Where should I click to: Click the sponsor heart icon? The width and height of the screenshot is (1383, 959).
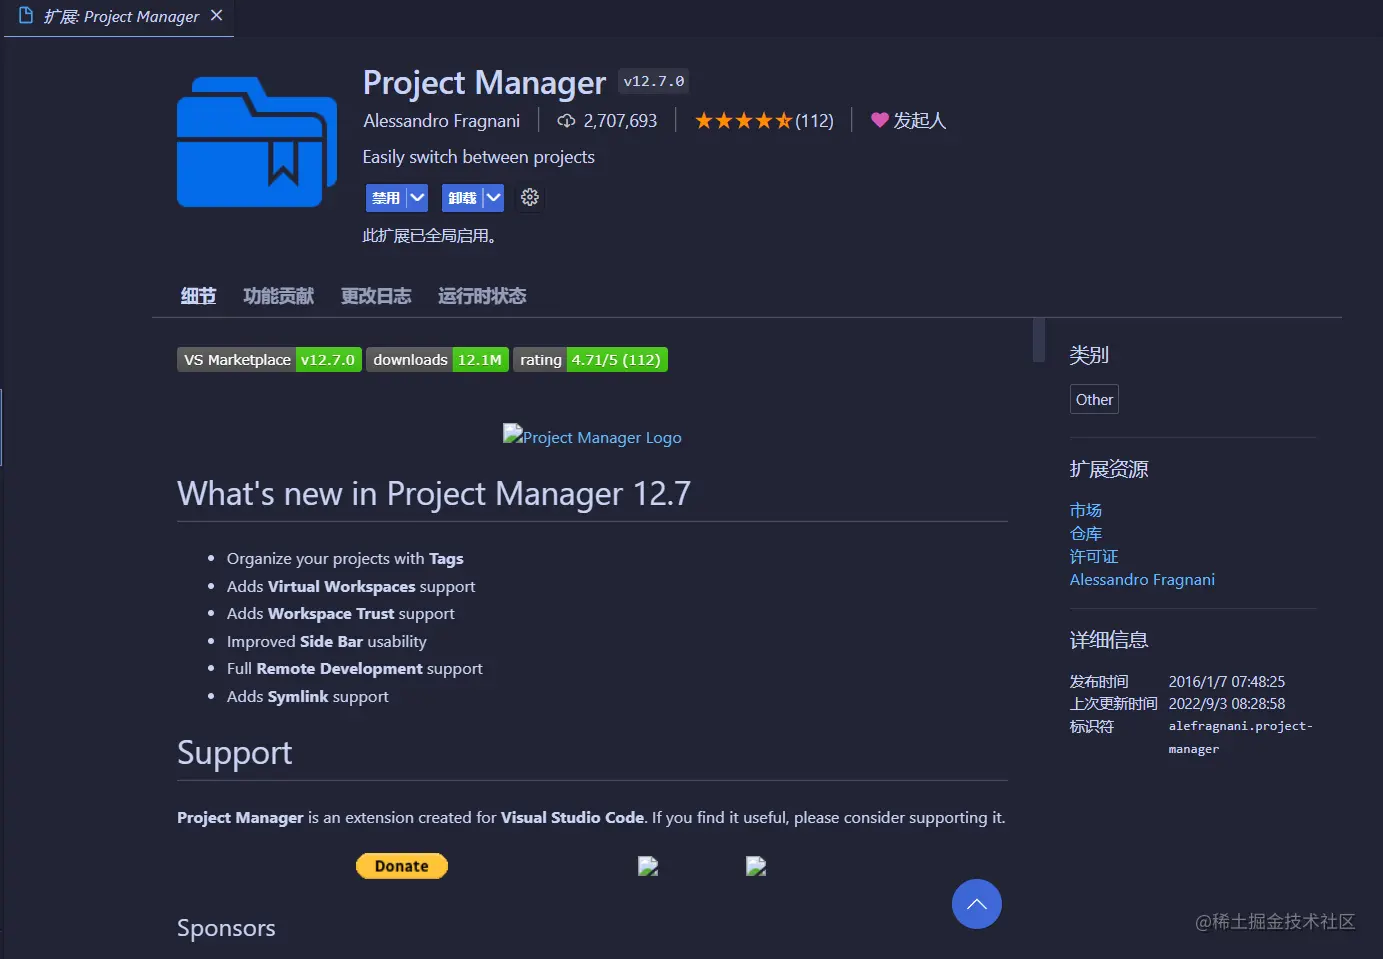880,120
